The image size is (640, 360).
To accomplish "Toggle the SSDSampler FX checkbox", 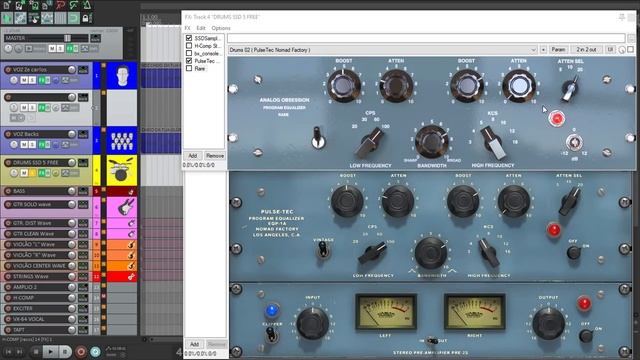I will [189, 38].
